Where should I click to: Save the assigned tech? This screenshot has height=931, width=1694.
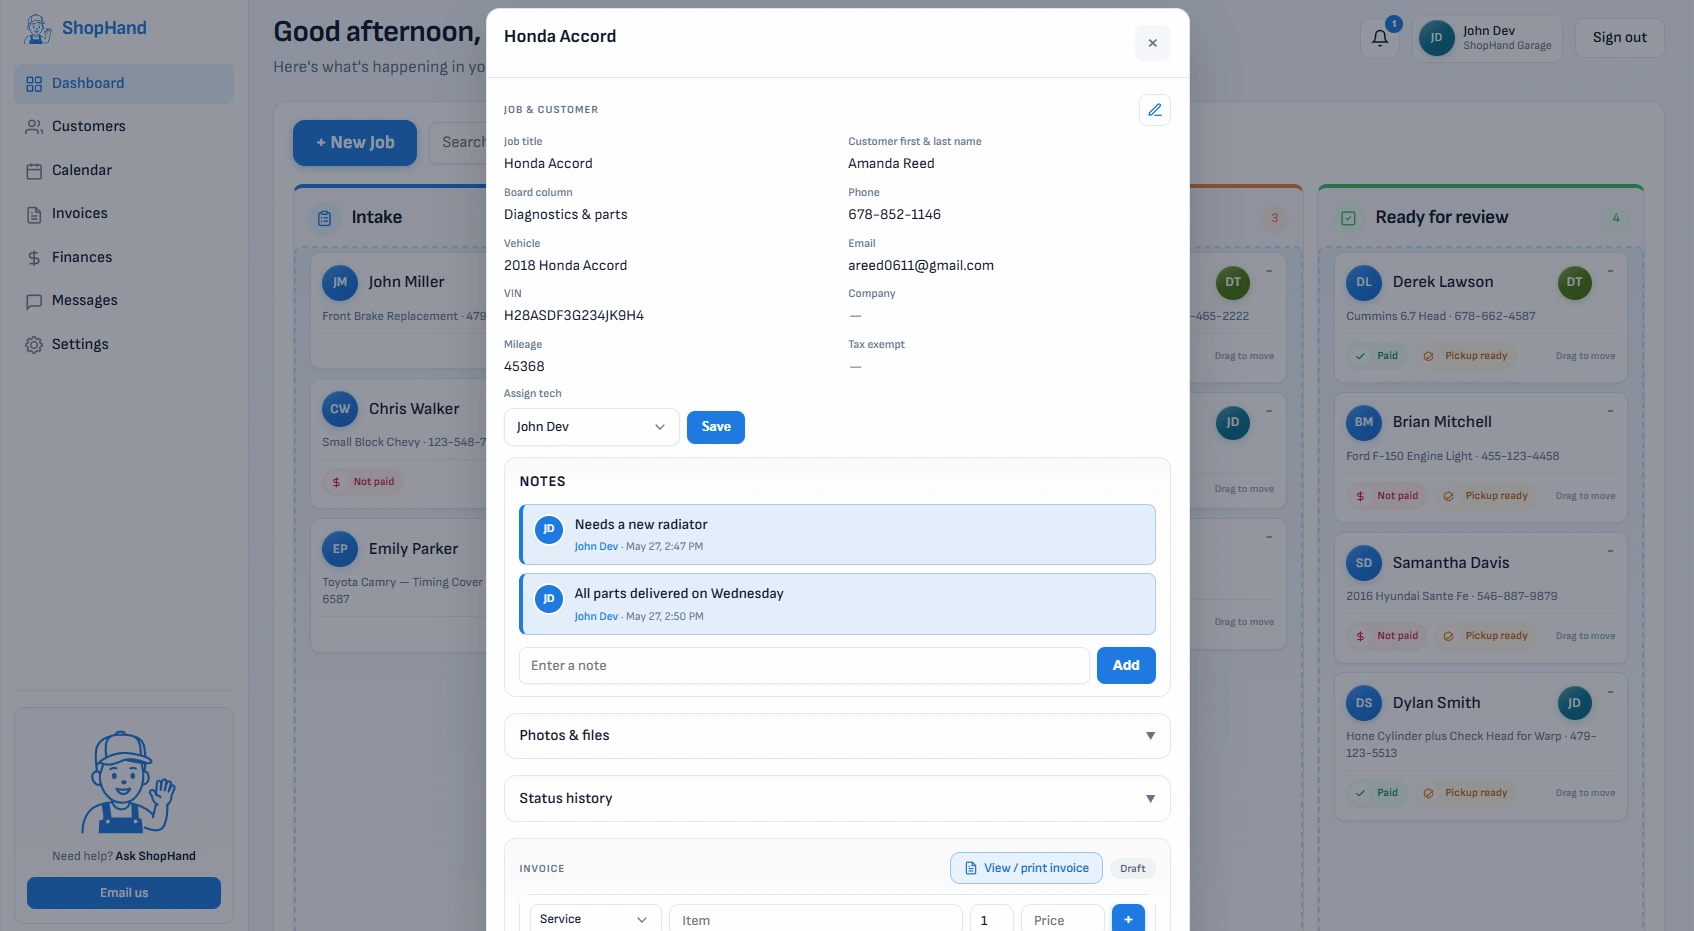click(x=716, y=427)
